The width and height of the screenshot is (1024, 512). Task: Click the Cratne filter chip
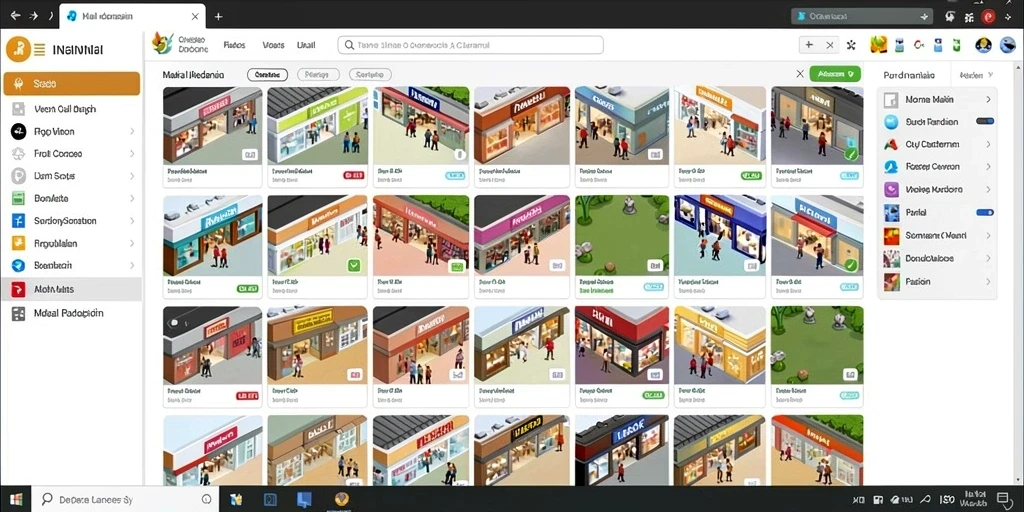[267, 74]
